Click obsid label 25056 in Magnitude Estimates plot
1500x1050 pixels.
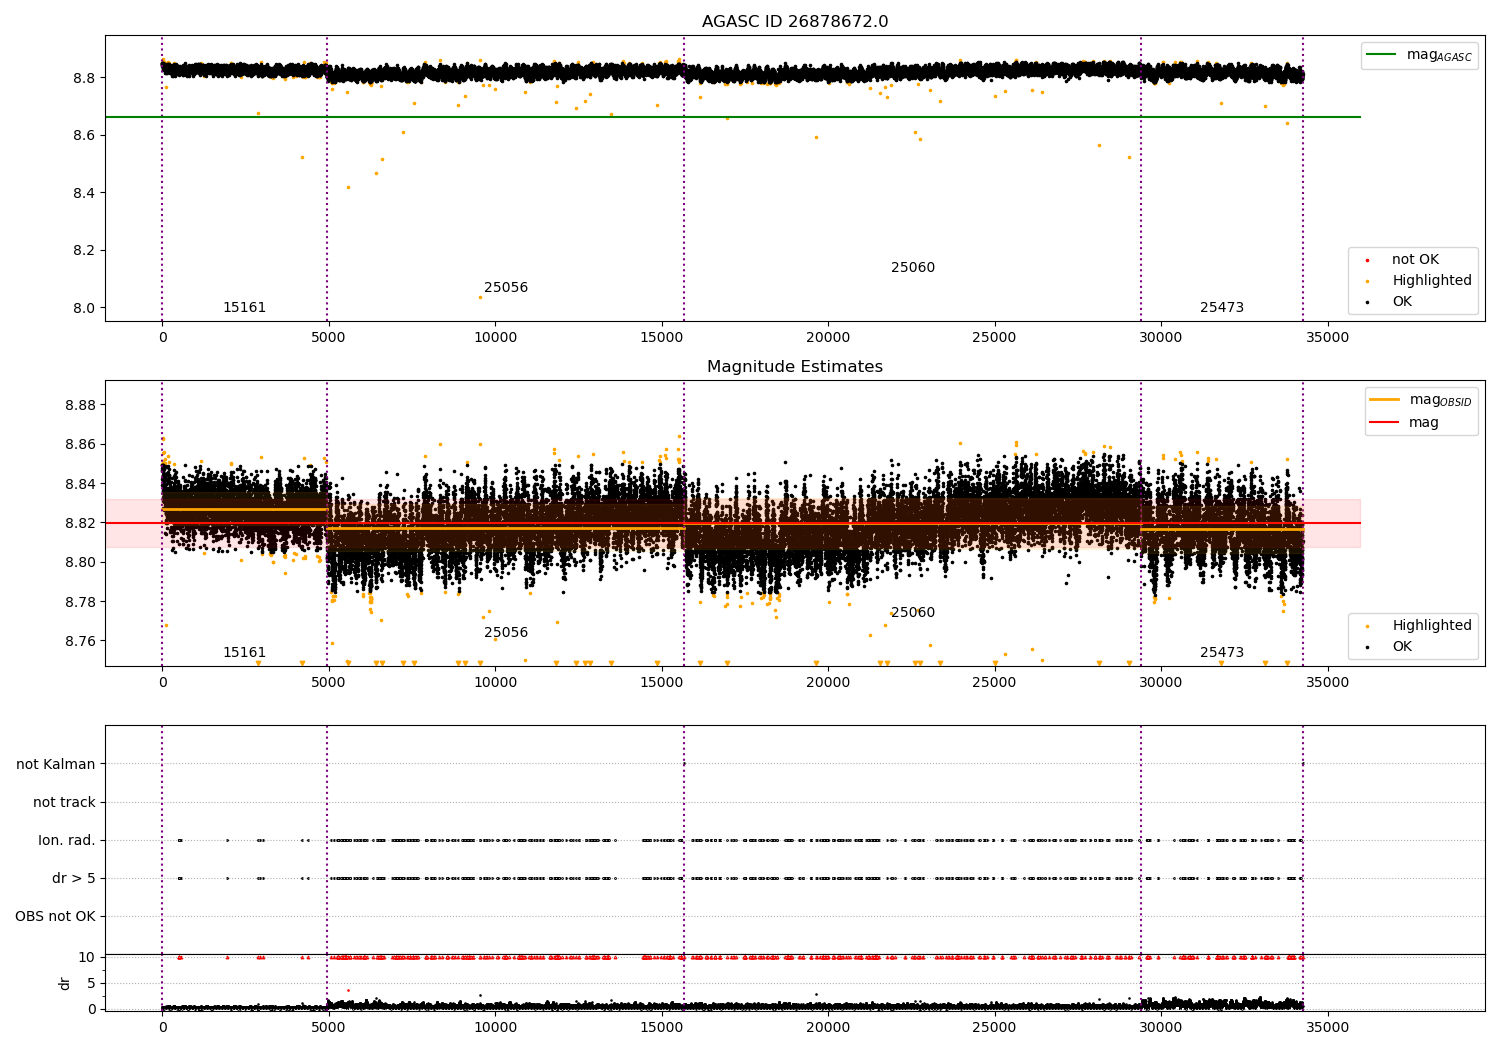click(506, 633)
